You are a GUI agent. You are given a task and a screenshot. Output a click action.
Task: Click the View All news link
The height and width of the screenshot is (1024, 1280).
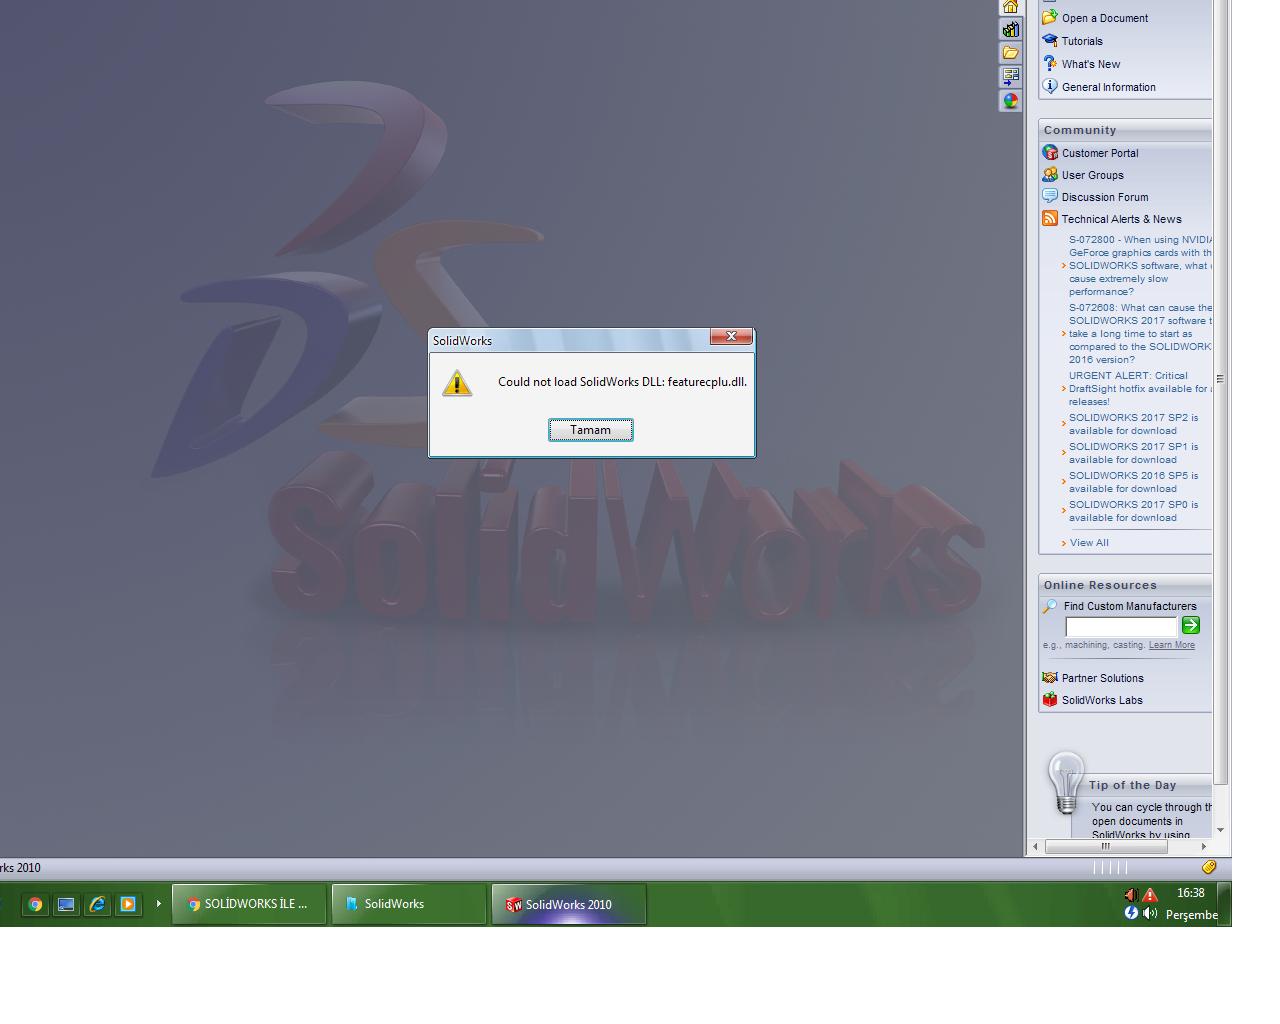1089,543
